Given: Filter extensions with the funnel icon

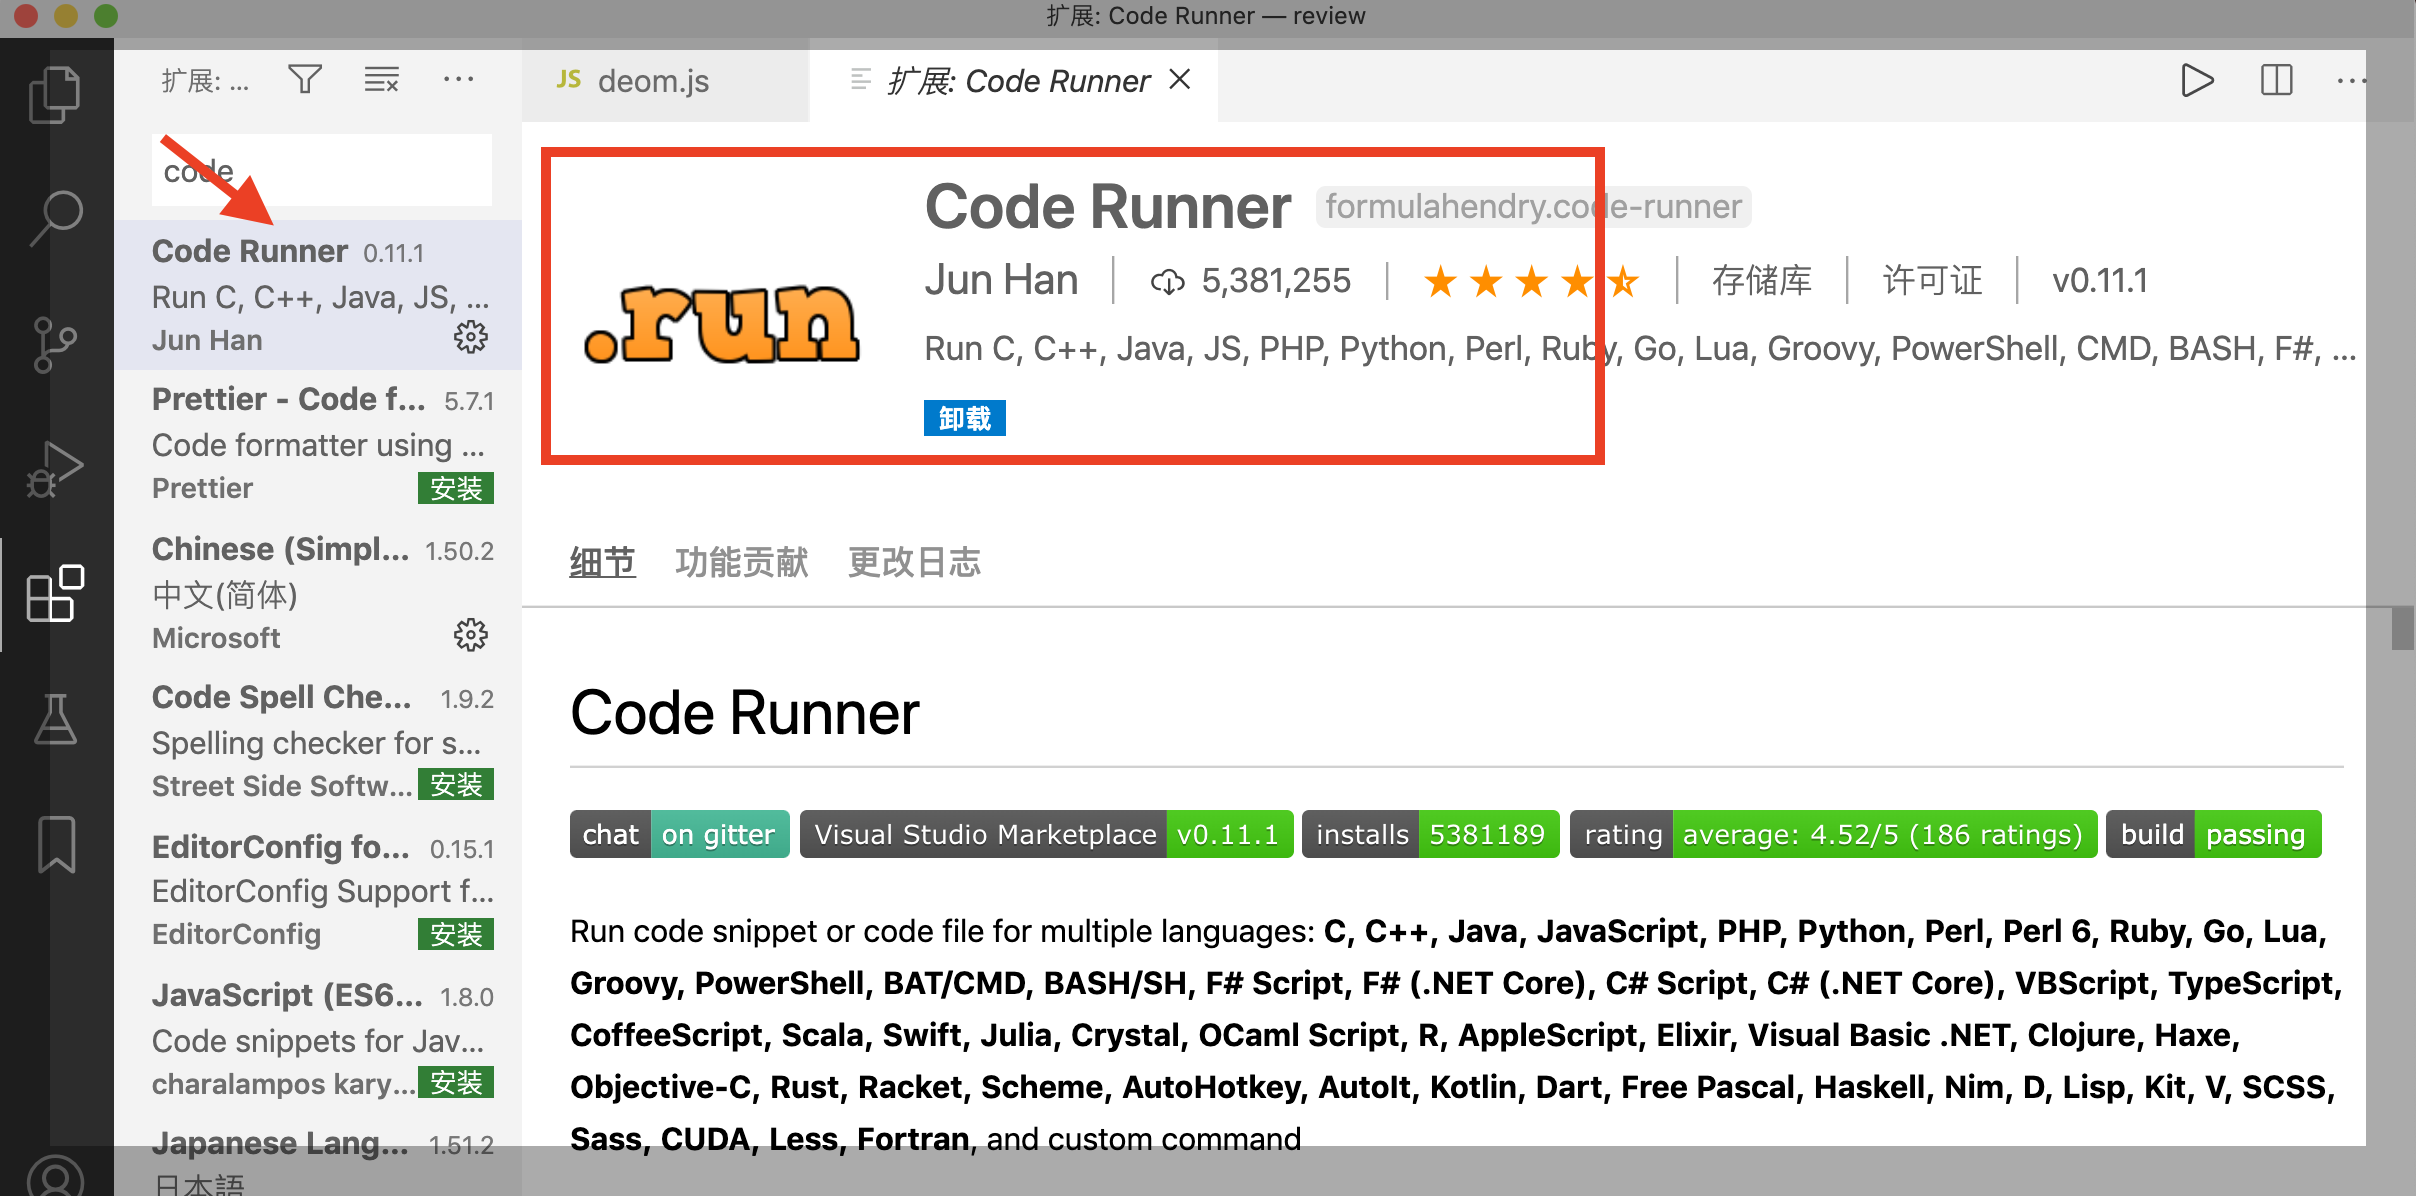Looking at the screenshot, I should (x=305, y=79).
